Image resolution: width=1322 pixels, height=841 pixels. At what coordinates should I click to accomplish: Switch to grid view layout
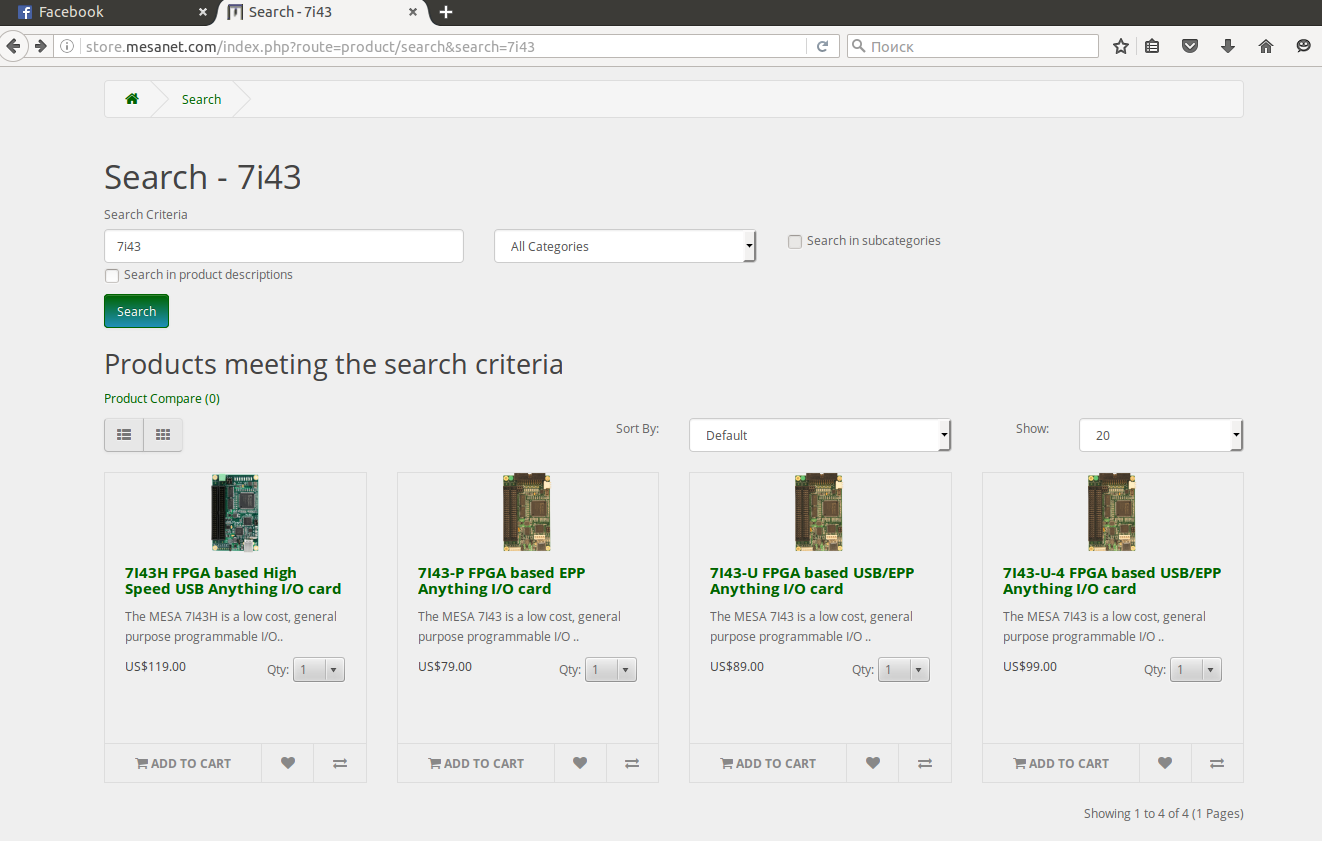tap(163, 435)
